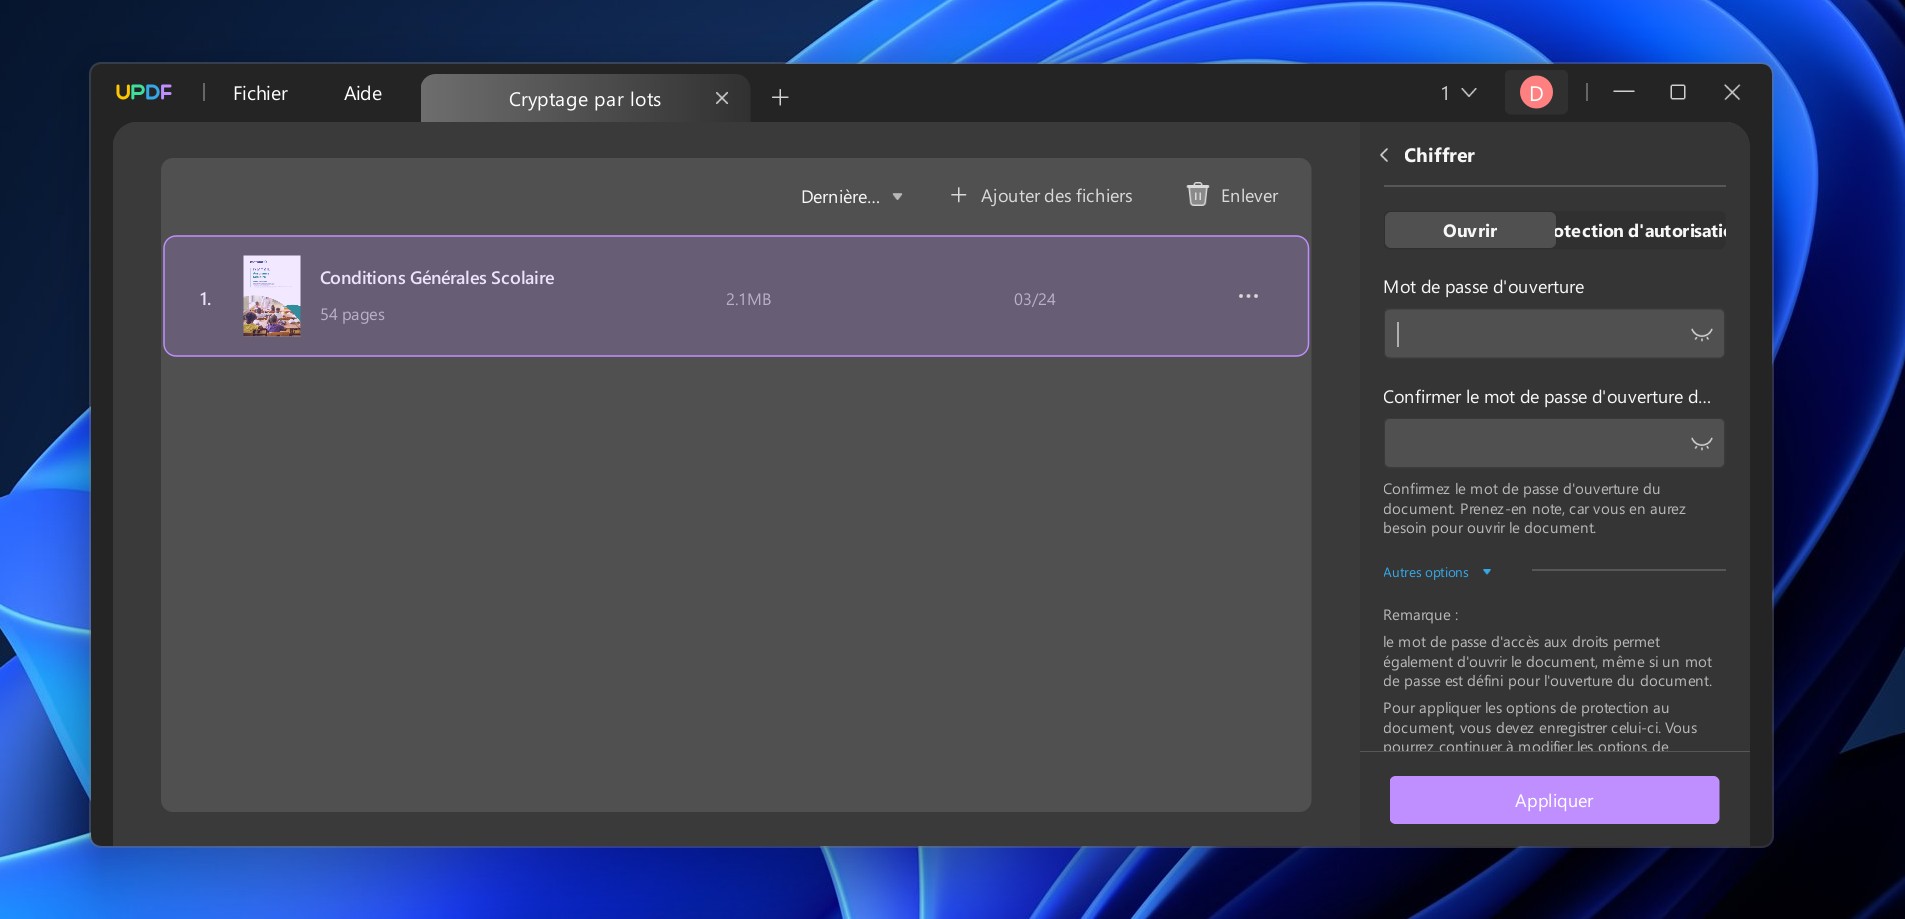The height and width of the screenshot is (919, 1905).
Task: Open the three-dot menu for the file
Action: 1248,297
